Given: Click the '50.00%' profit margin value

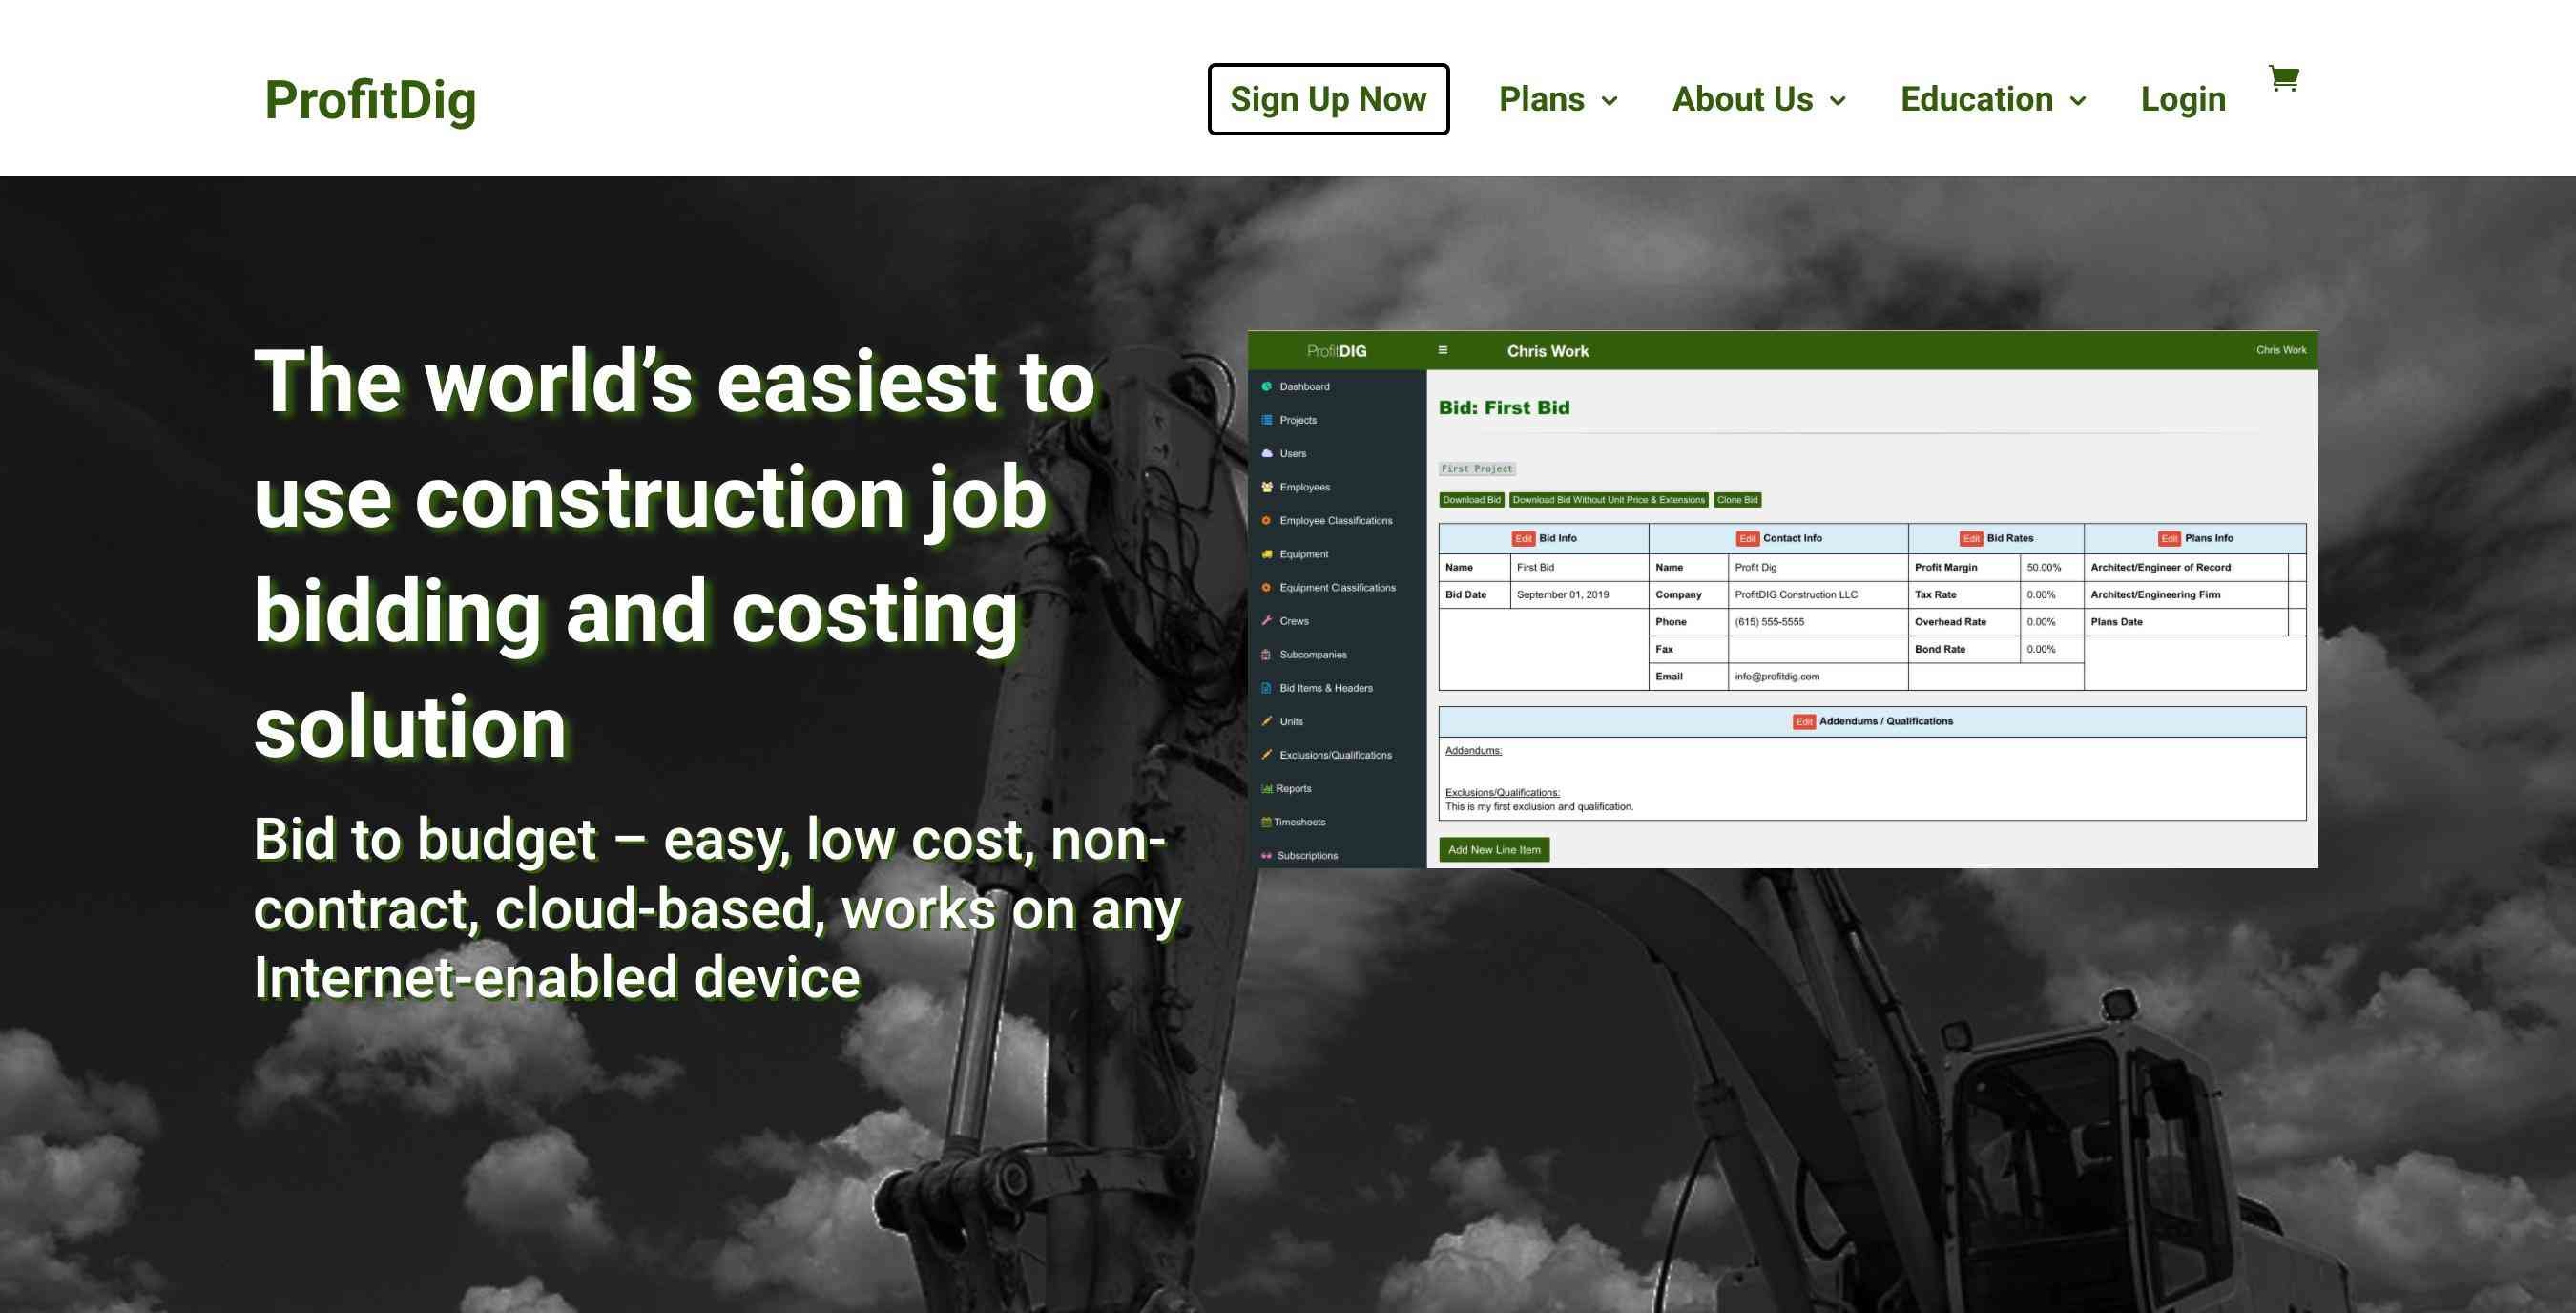Looking at the screenshot, I should (2044, 567).
